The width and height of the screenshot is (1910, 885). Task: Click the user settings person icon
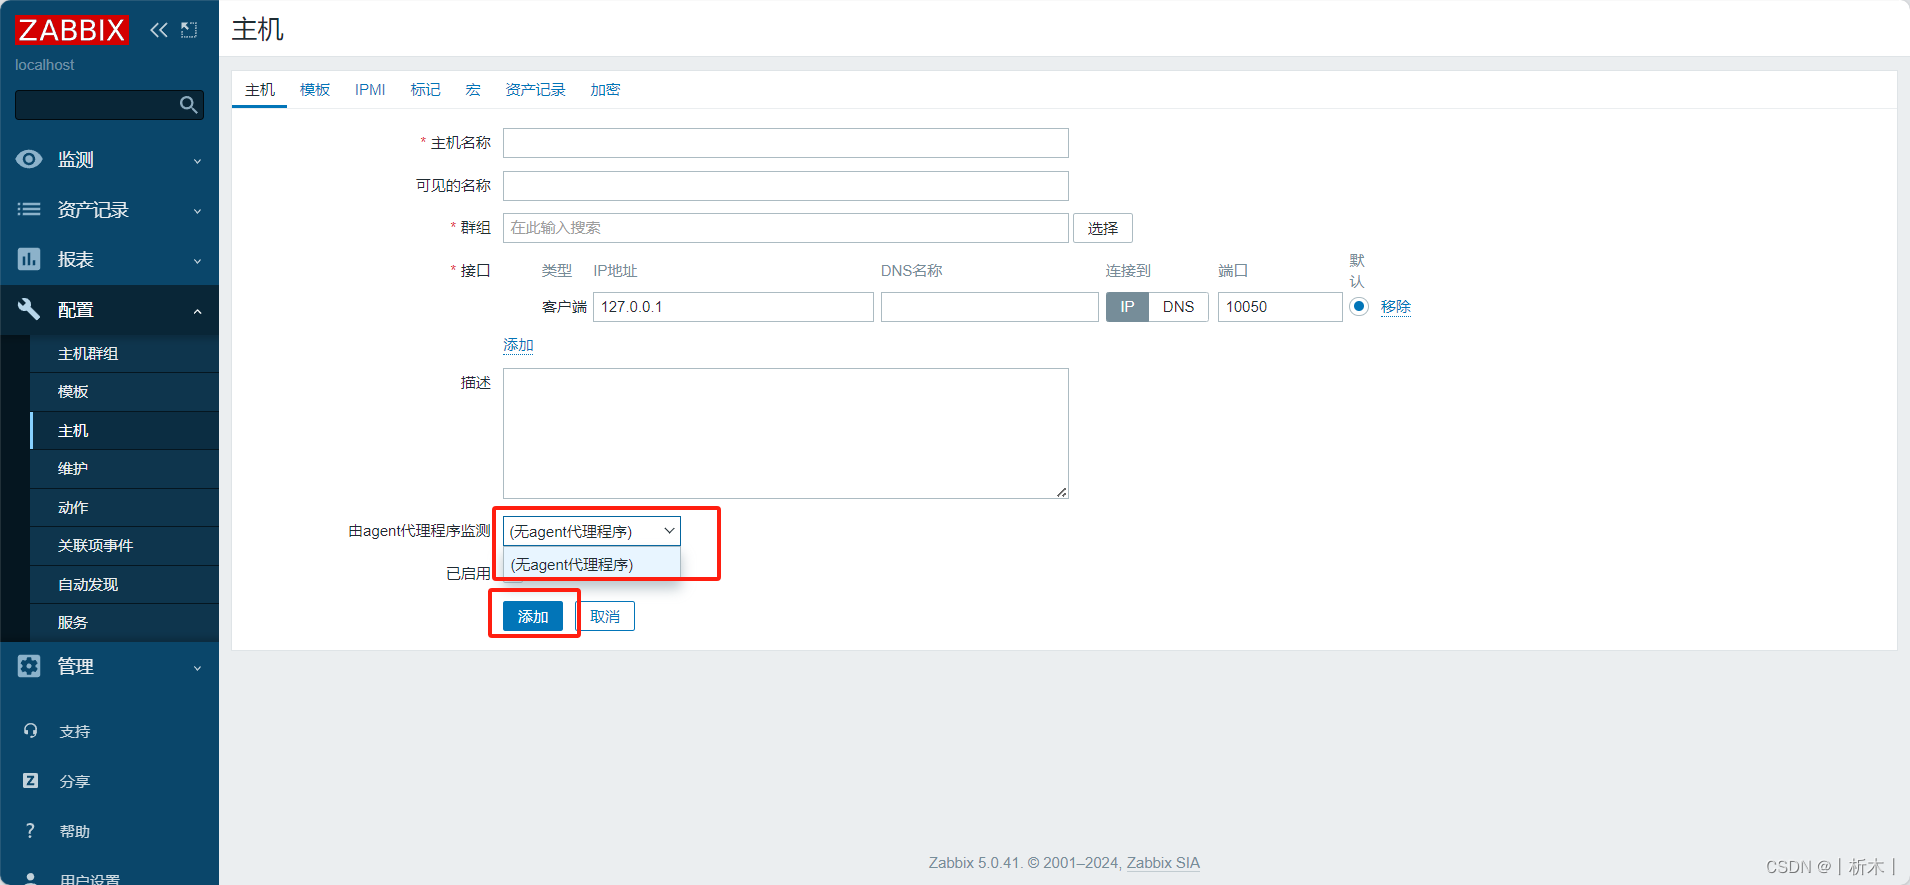(x=30, y=878)
